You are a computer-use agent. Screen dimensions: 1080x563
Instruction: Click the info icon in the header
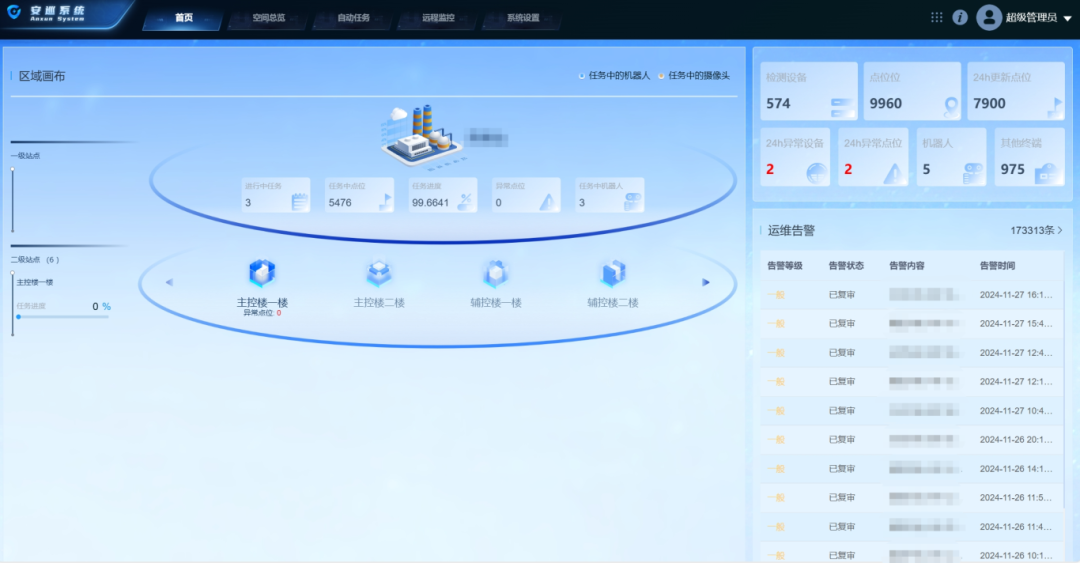(x=960, y=17)
